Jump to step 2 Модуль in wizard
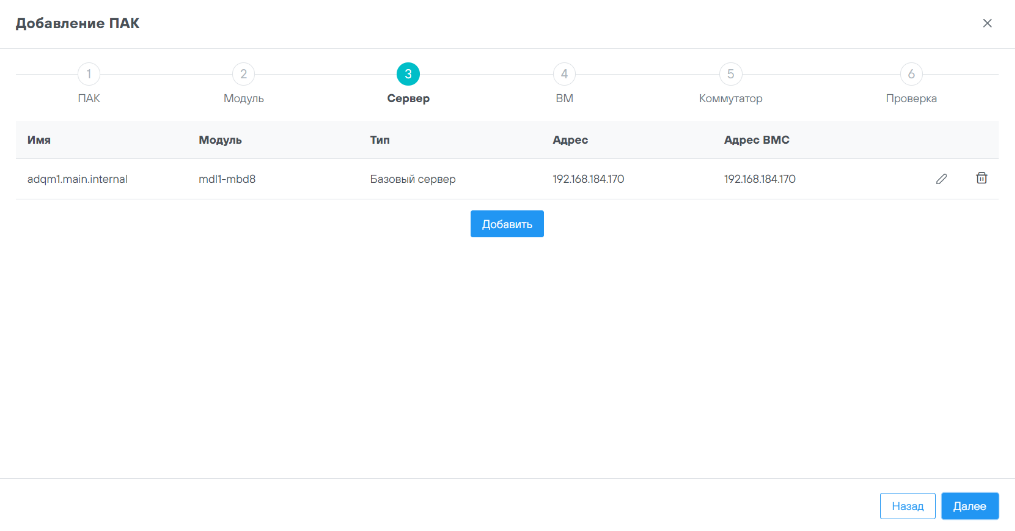The height and width of the screenshot is (531, 1015). 243,74
